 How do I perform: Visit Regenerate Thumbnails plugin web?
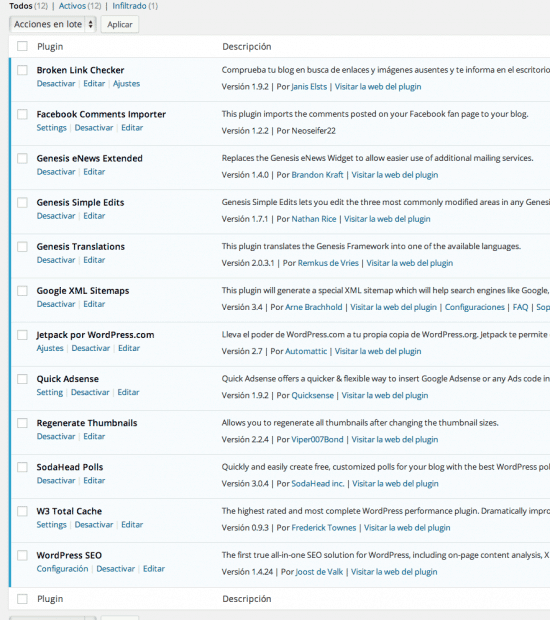[x=395, y=440]
